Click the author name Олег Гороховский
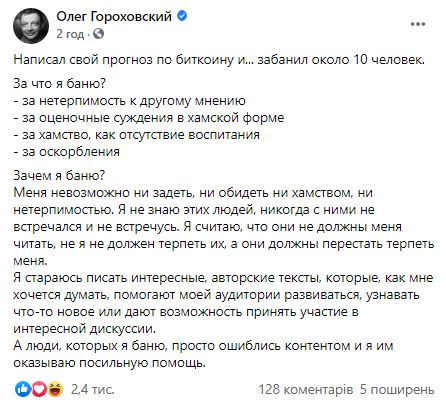Screen dimensions: 446x407 [x=114, y=16]
